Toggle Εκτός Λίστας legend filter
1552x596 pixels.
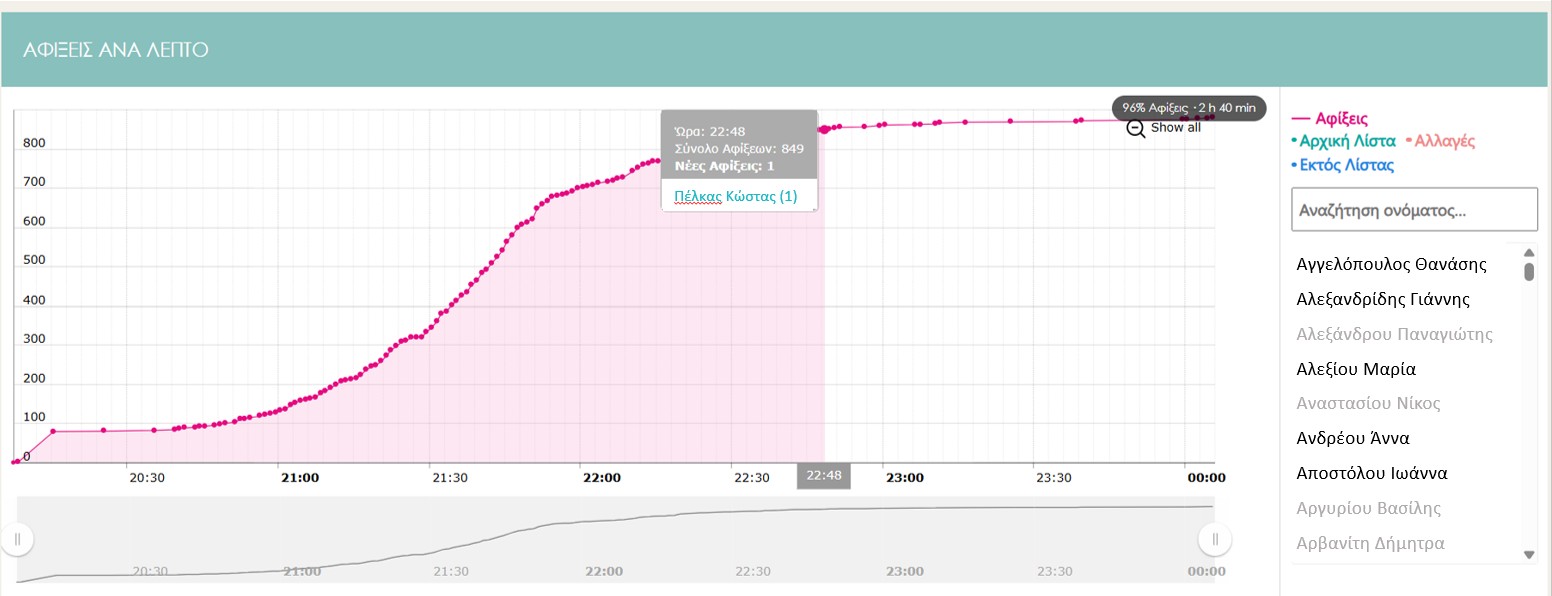1345,165
